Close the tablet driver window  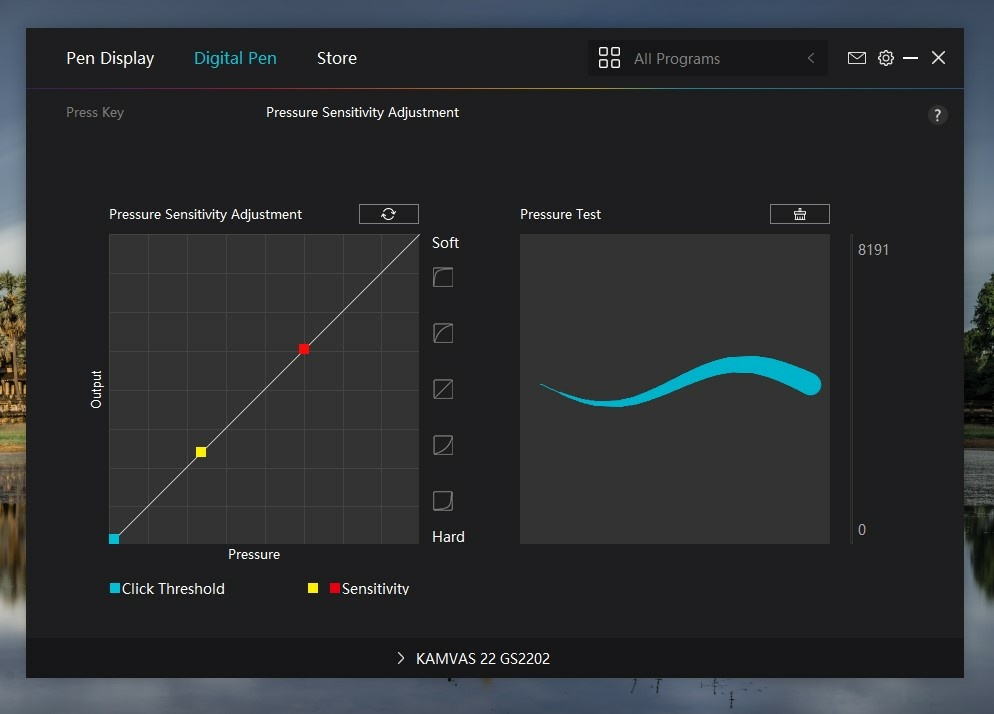[938, 58]
